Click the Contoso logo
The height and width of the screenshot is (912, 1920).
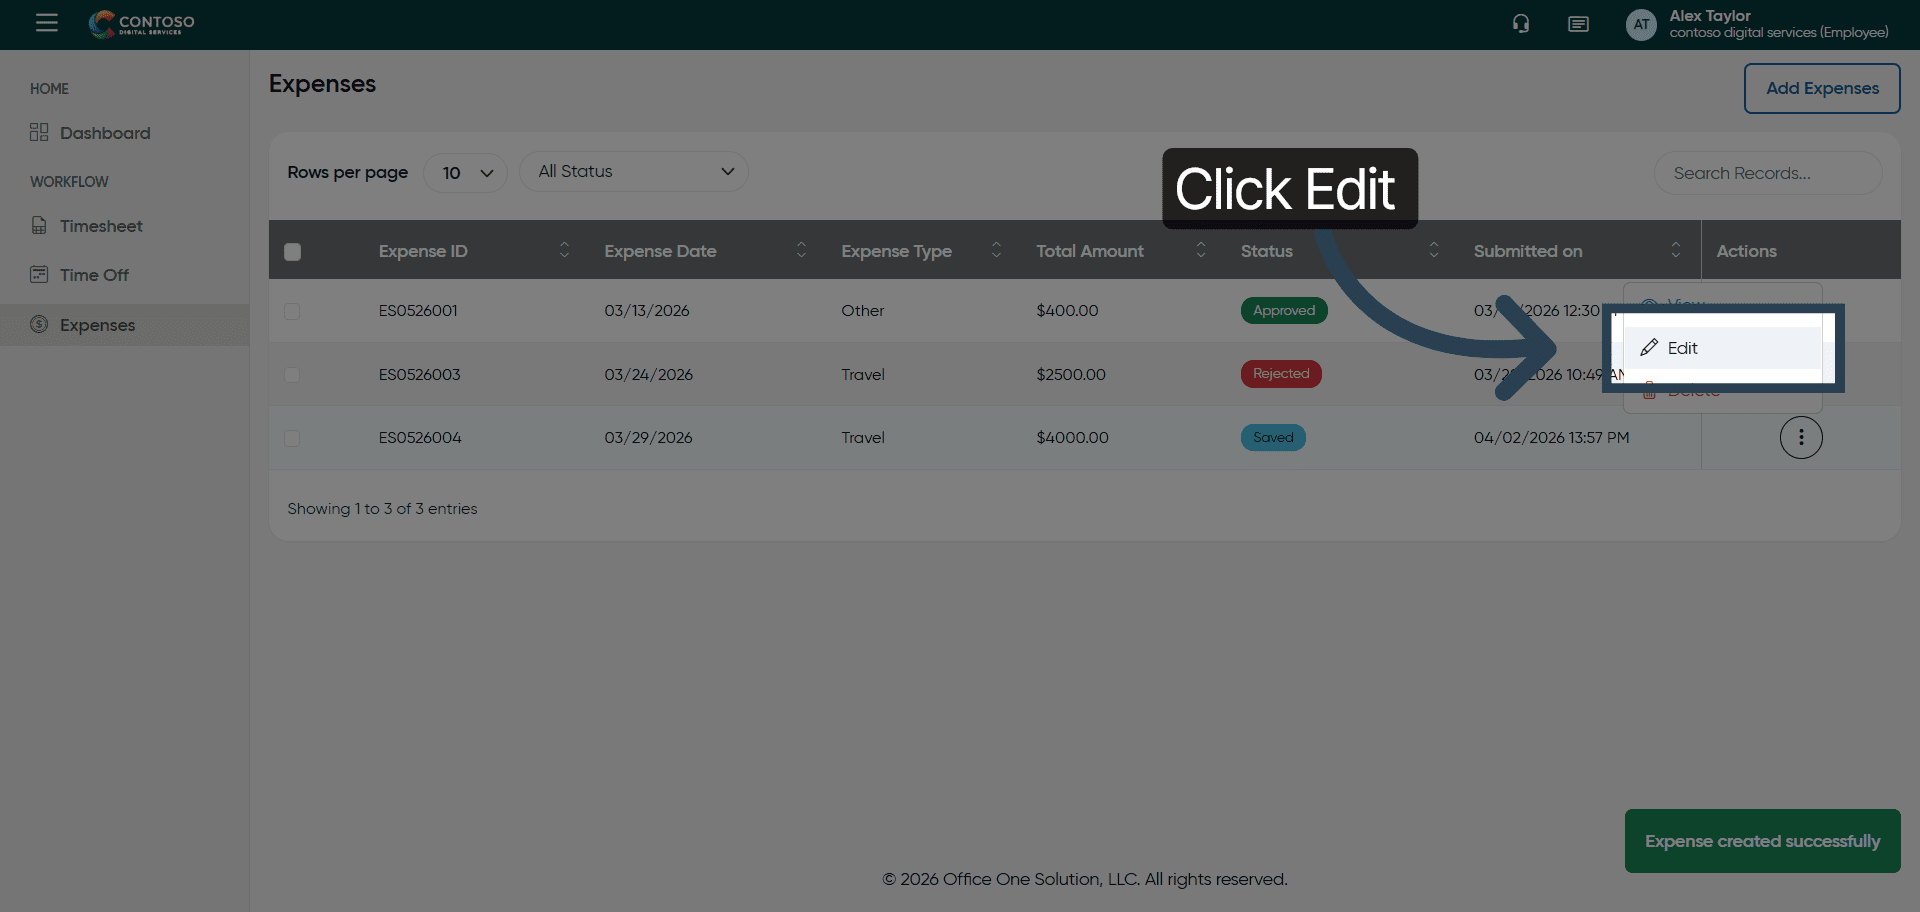pos(142,24)
